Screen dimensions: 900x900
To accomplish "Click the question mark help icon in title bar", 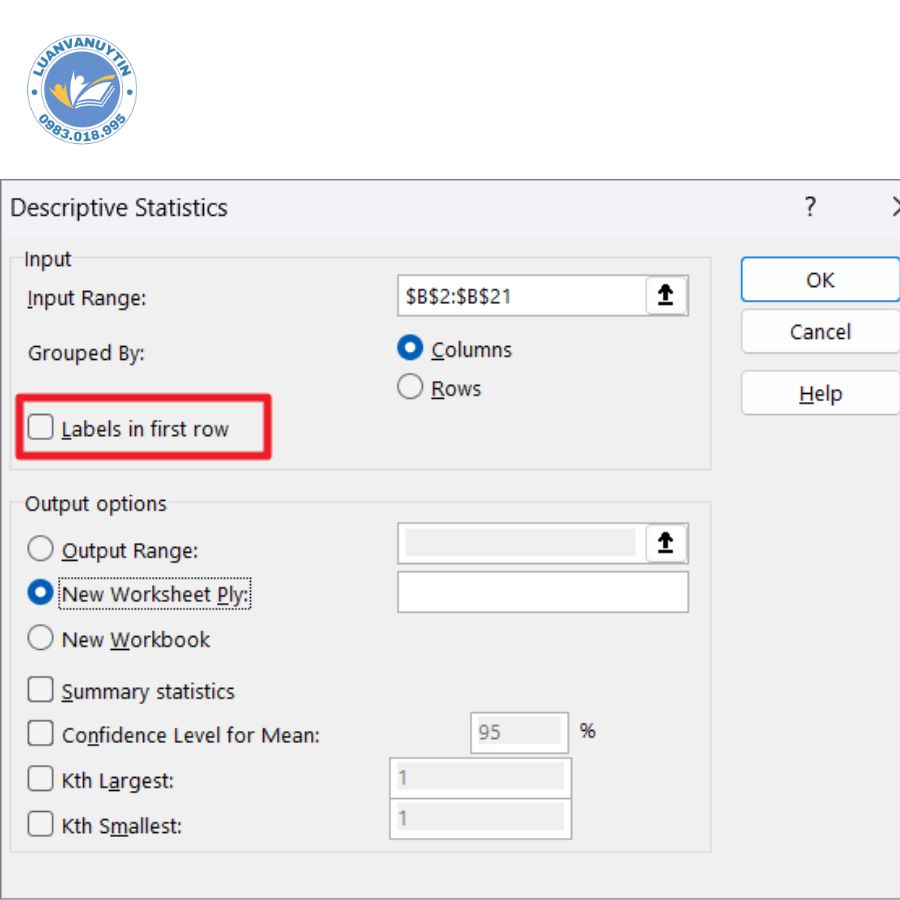I will pos(810,207).
